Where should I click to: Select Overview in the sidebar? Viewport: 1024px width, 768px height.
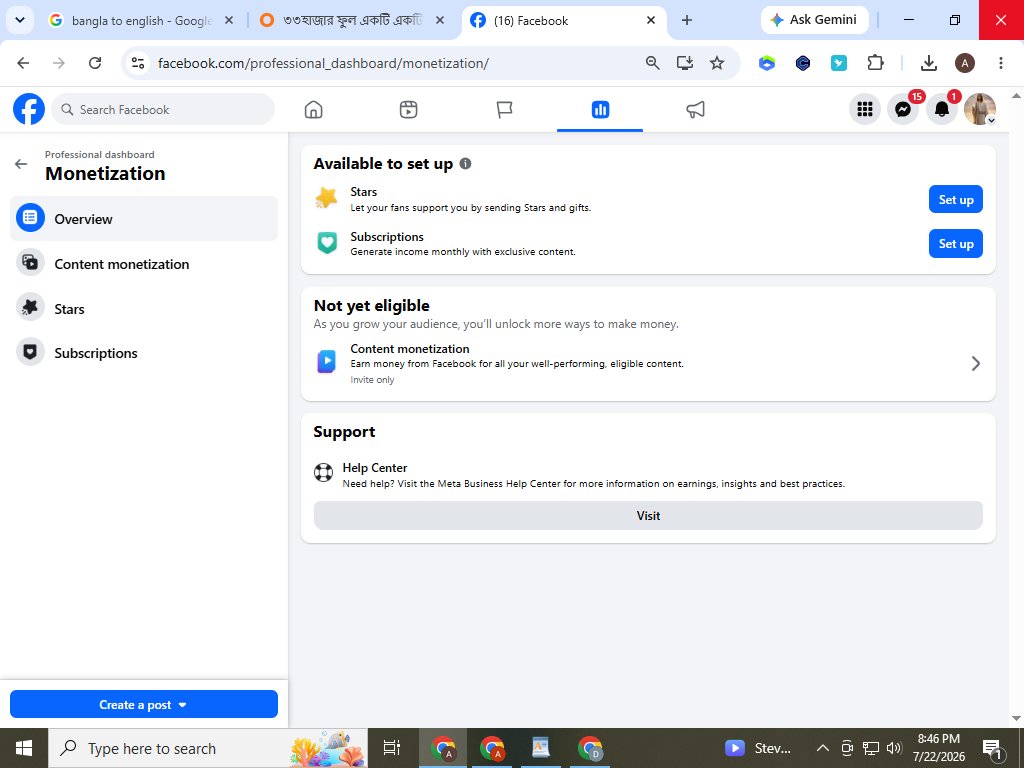point(144,219)
